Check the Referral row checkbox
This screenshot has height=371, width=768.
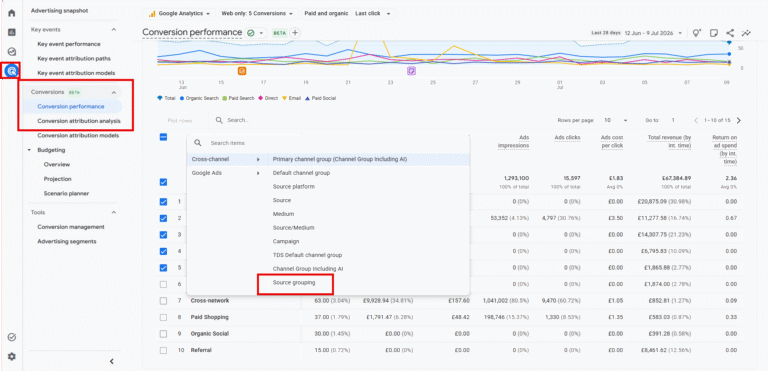coord(164,350)
